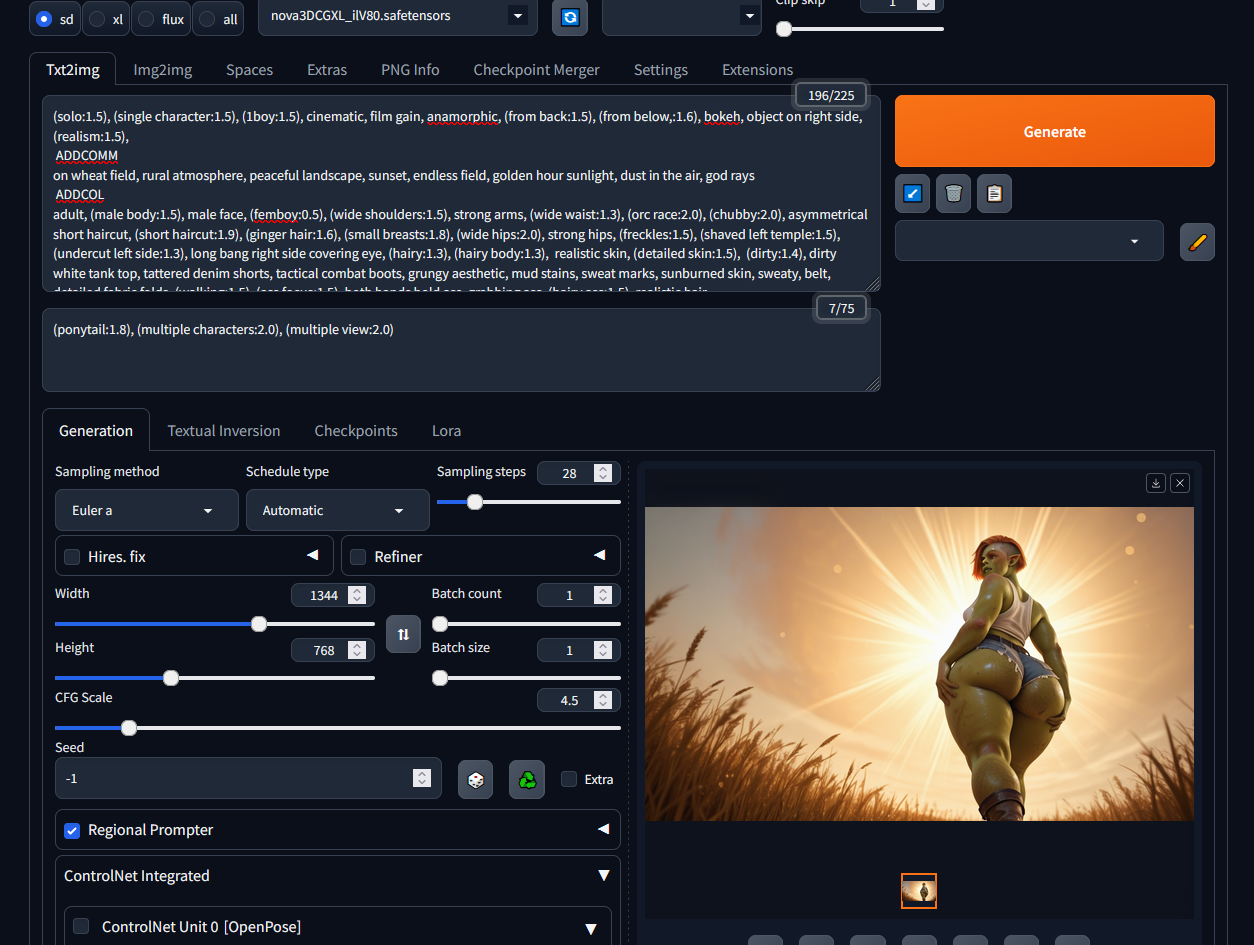Tick the Extra seed checkbox
Image resolution: width=1254 pixels, height=945 pixels.
[569, 779]
